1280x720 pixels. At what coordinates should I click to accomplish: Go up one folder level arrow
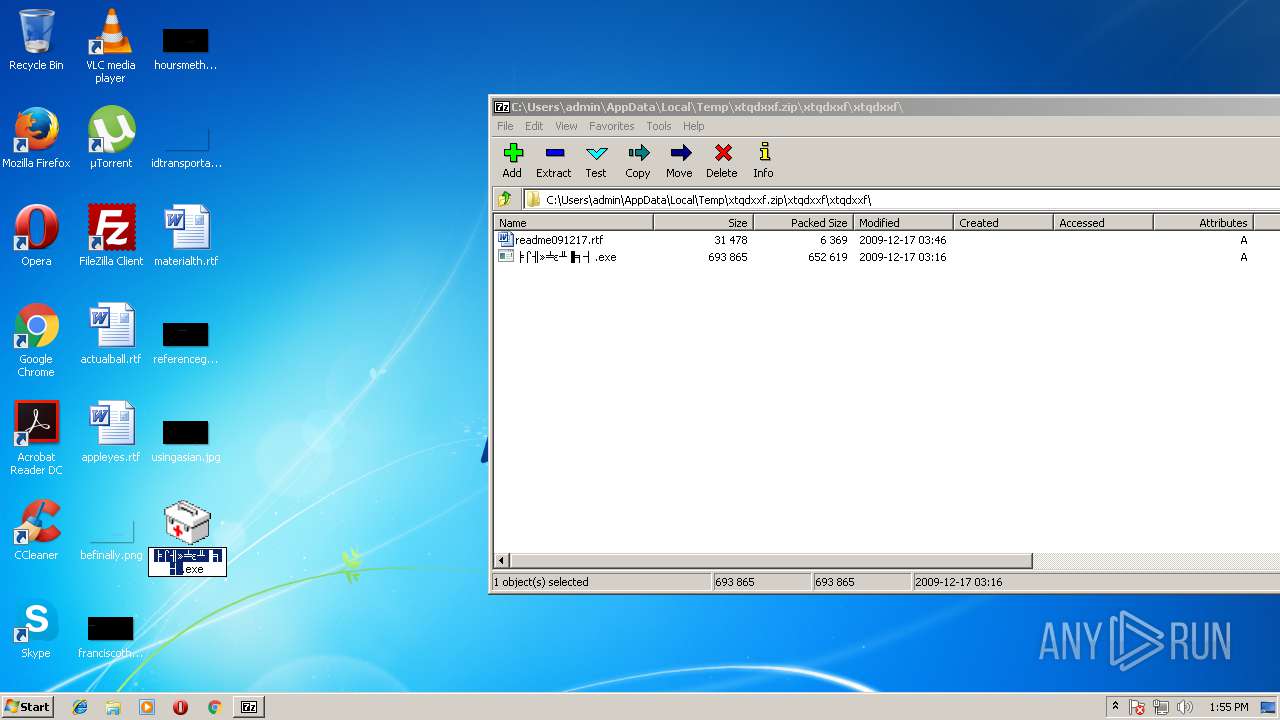coord(505,199)
